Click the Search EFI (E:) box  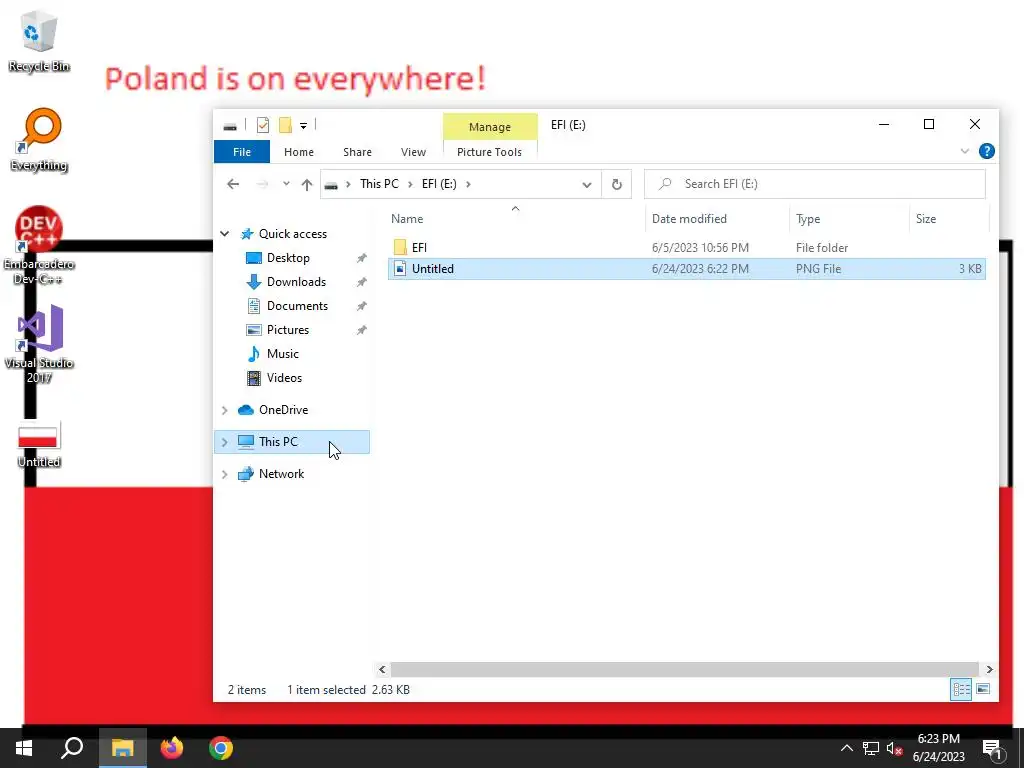[814, 184]
